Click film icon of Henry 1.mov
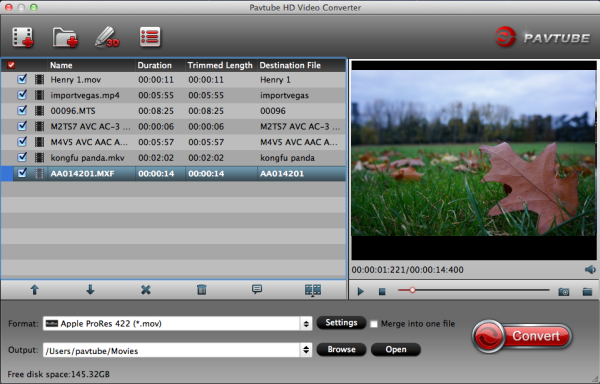The height and width of the screenshot is (384, 600). click(39, 80)
